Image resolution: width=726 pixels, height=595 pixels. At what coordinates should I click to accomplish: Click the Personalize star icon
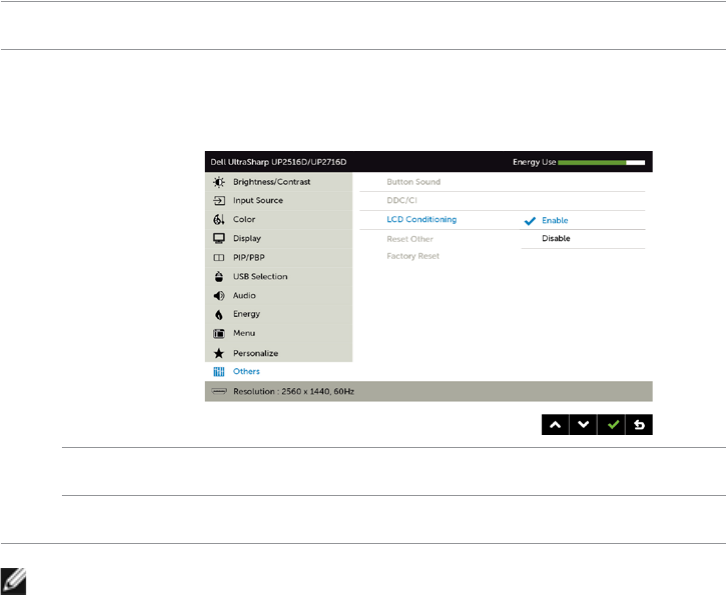219,353
